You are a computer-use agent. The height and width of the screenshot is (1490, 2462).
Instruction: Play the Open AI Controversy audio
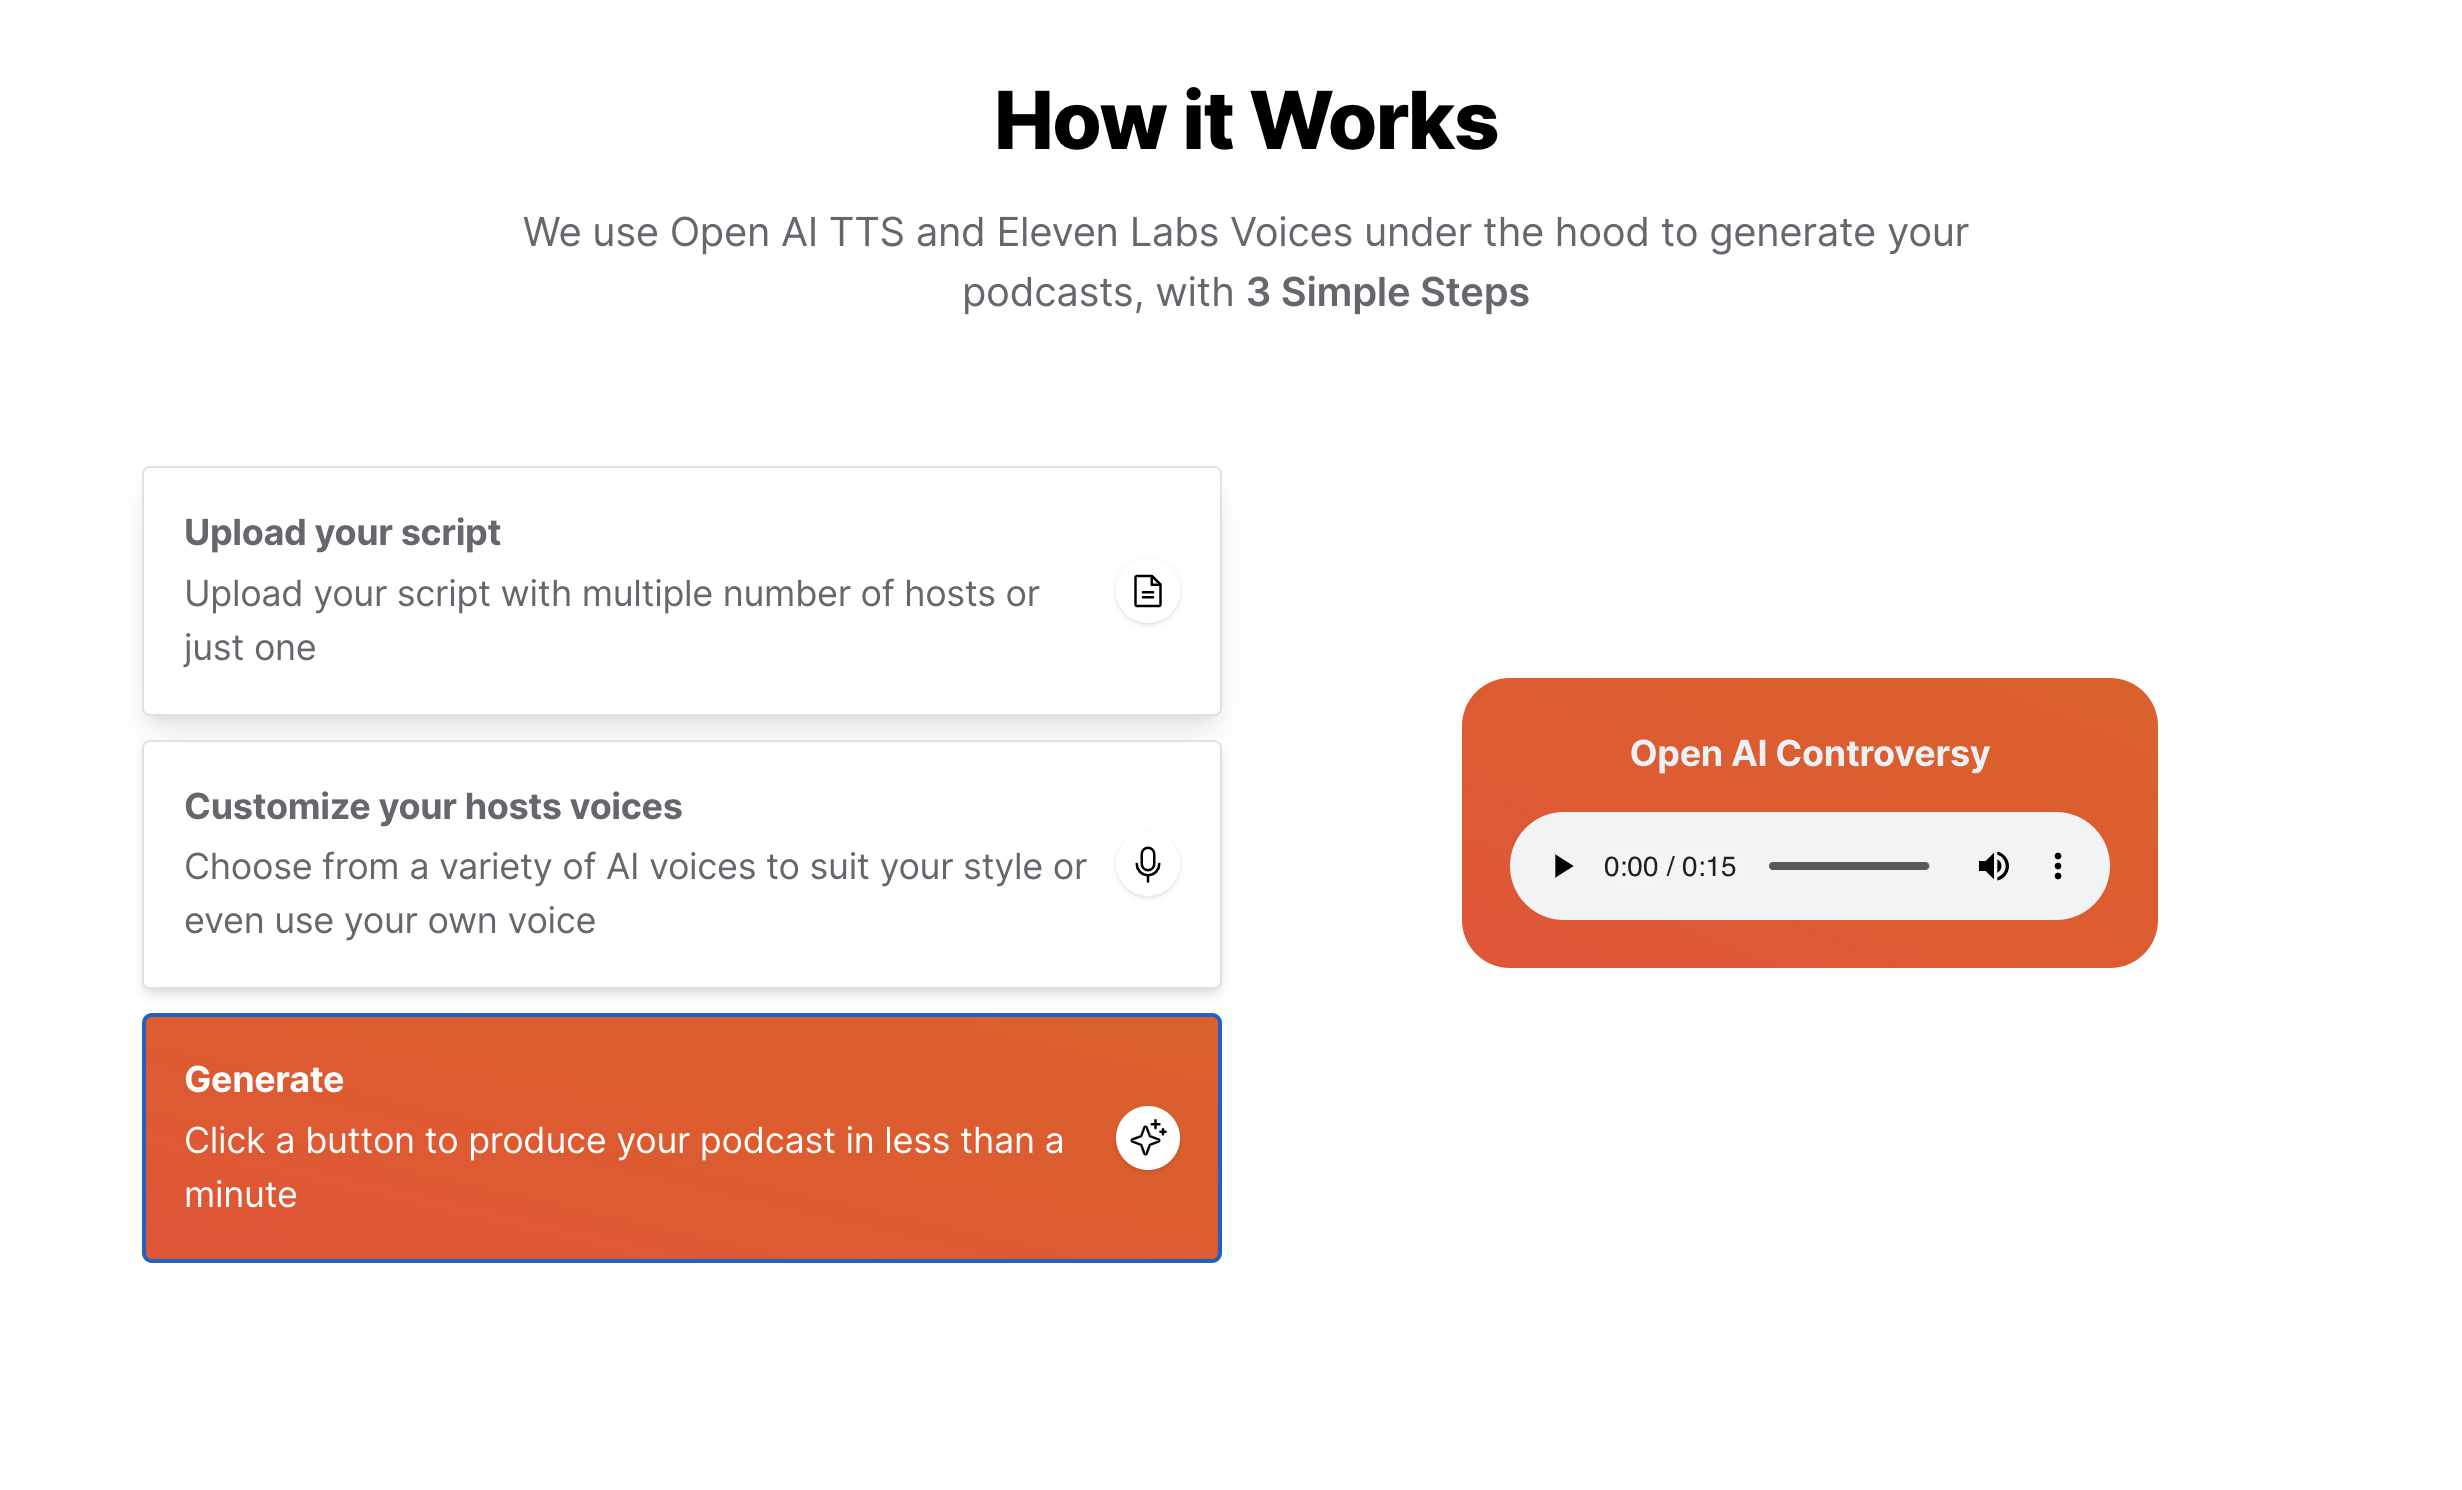click(1562, 866)
